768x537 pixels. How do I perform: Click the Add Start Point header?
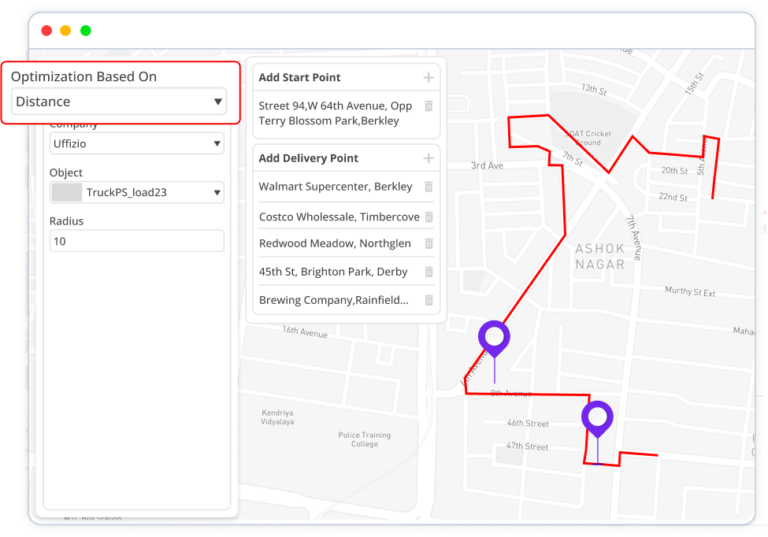coord(299,77)
